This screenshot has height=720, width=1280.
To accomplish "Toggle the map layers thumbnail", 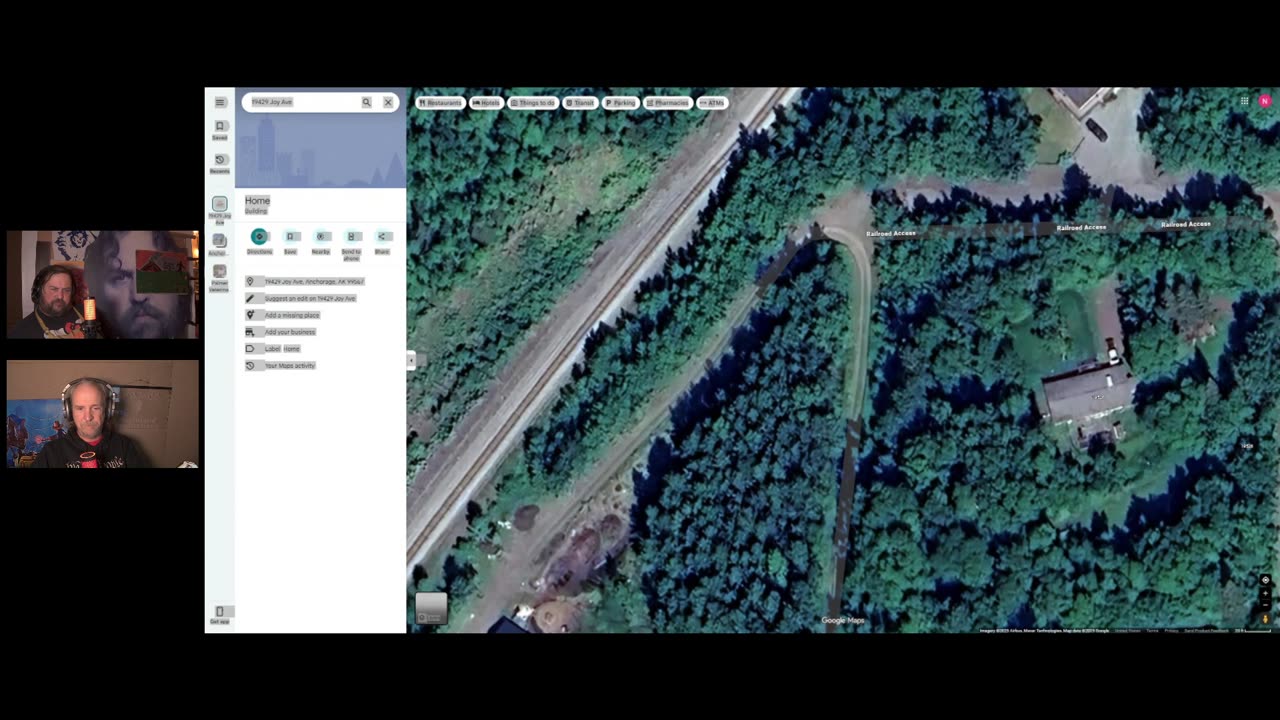I will [x=431, y=608].
